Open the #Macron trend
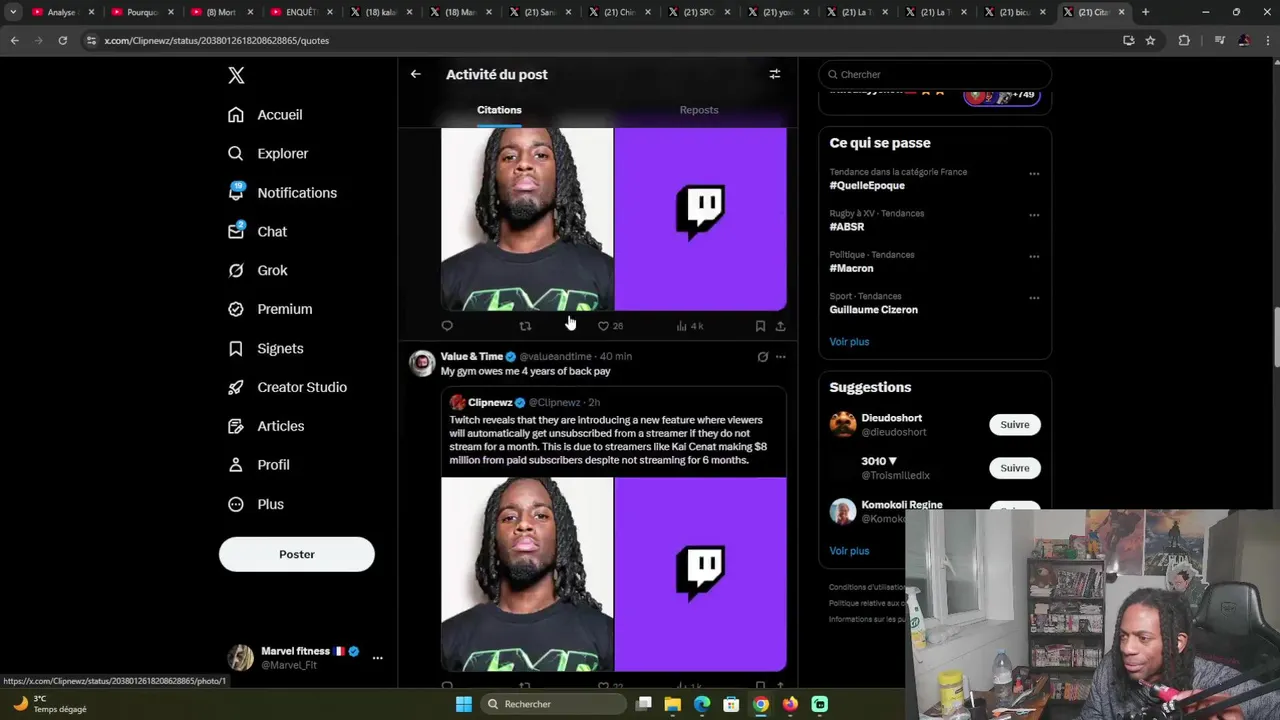The width and height of the screenshot is (1280, 720). 851,268
